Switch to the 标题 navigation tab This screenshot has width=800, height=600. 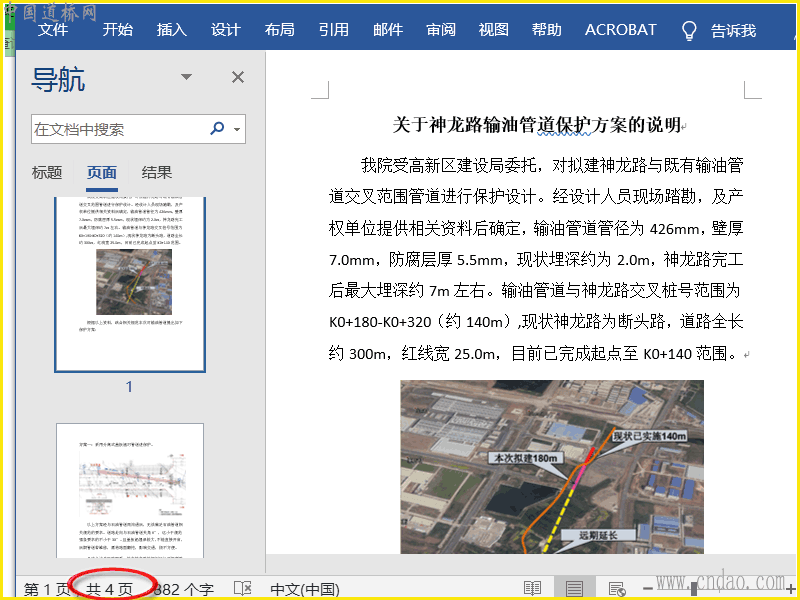(47, 172)
